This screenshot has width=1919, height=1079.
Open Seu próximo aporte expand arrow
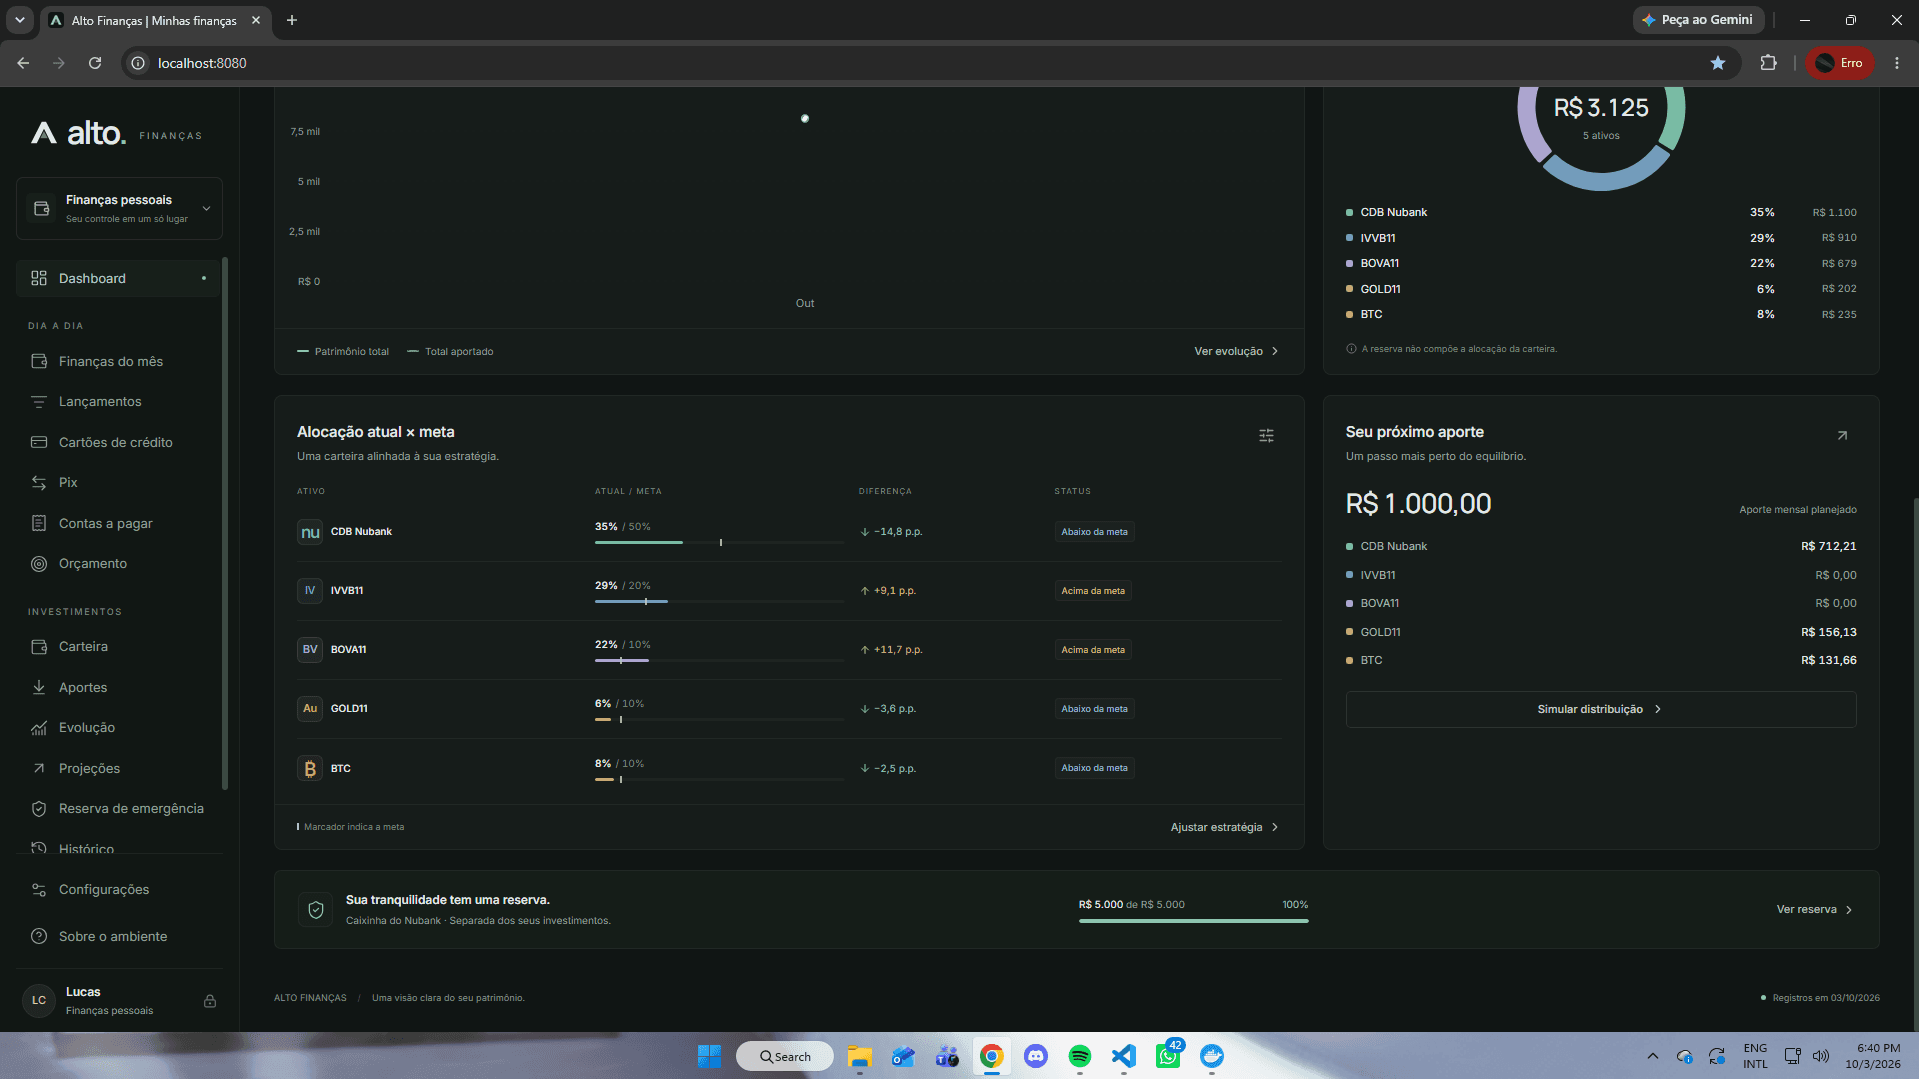[x=1842, y=435]
